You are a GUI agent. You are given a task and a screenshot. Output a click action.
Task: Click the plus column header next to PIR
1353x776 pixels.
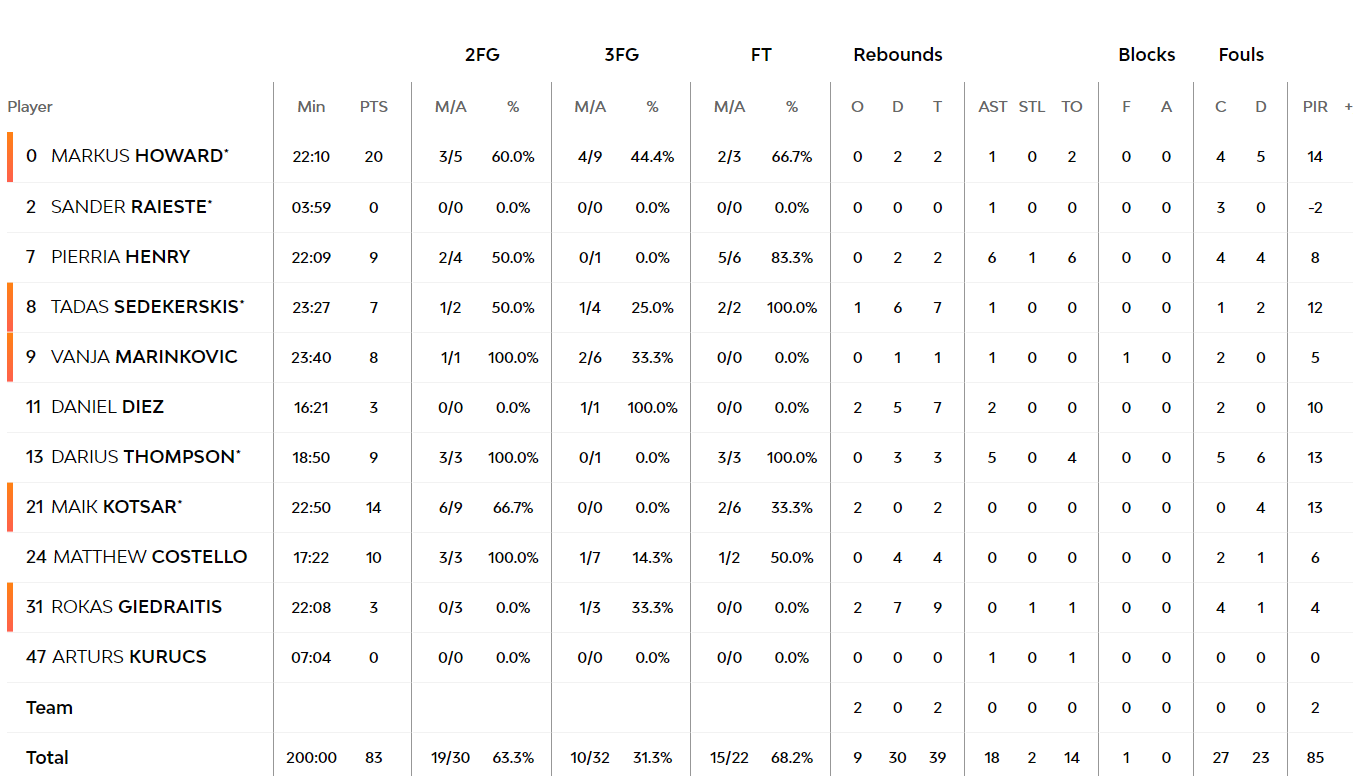[1348, 107]
